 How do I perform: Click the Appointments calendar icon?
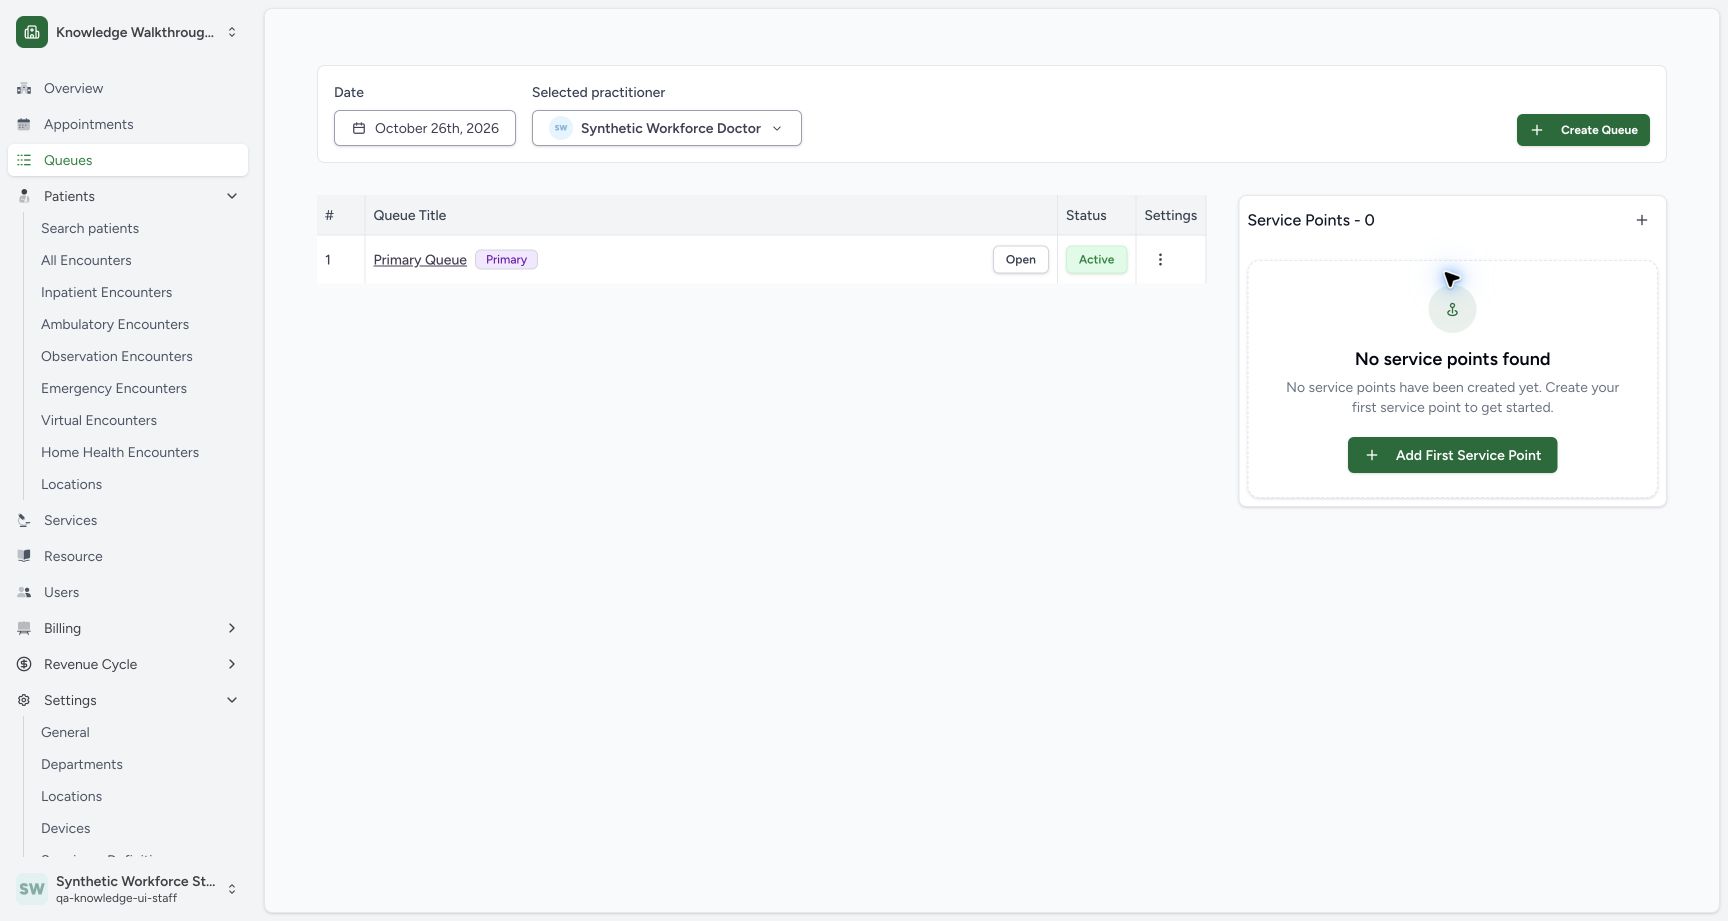[24, 124]
